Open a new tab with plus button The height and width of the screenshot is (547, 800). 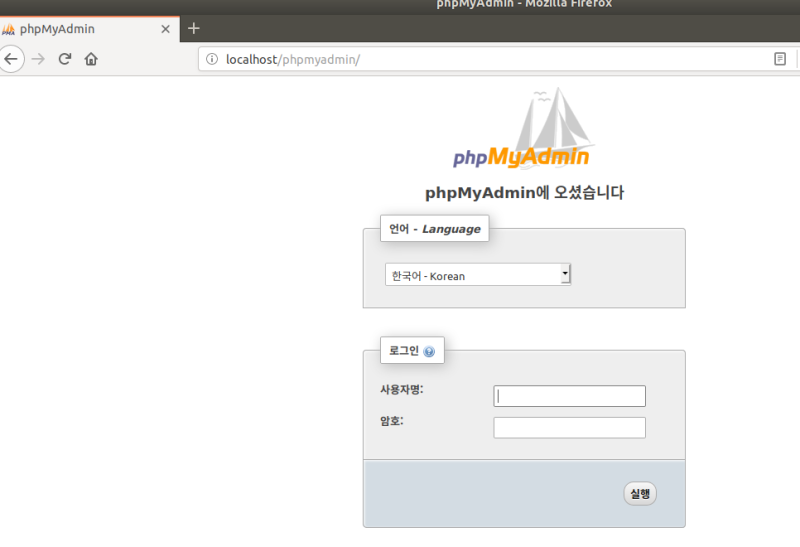194,29
